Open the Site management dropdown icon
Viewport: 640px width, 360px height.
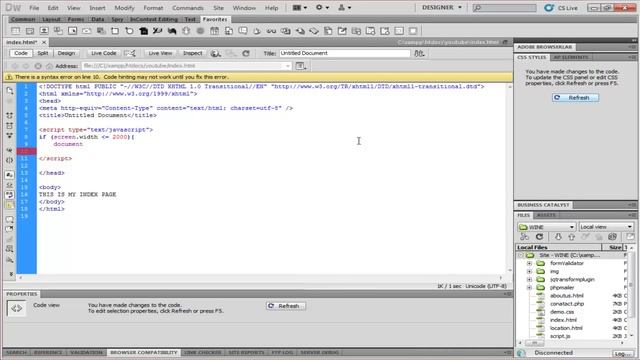coord(344,8)
